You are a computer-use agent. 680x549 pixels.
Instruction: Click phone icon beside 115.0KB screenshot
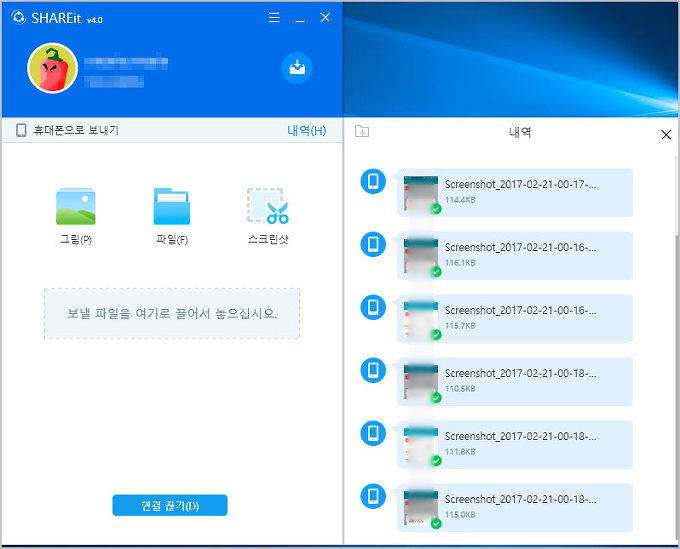(x=373, y=497)
